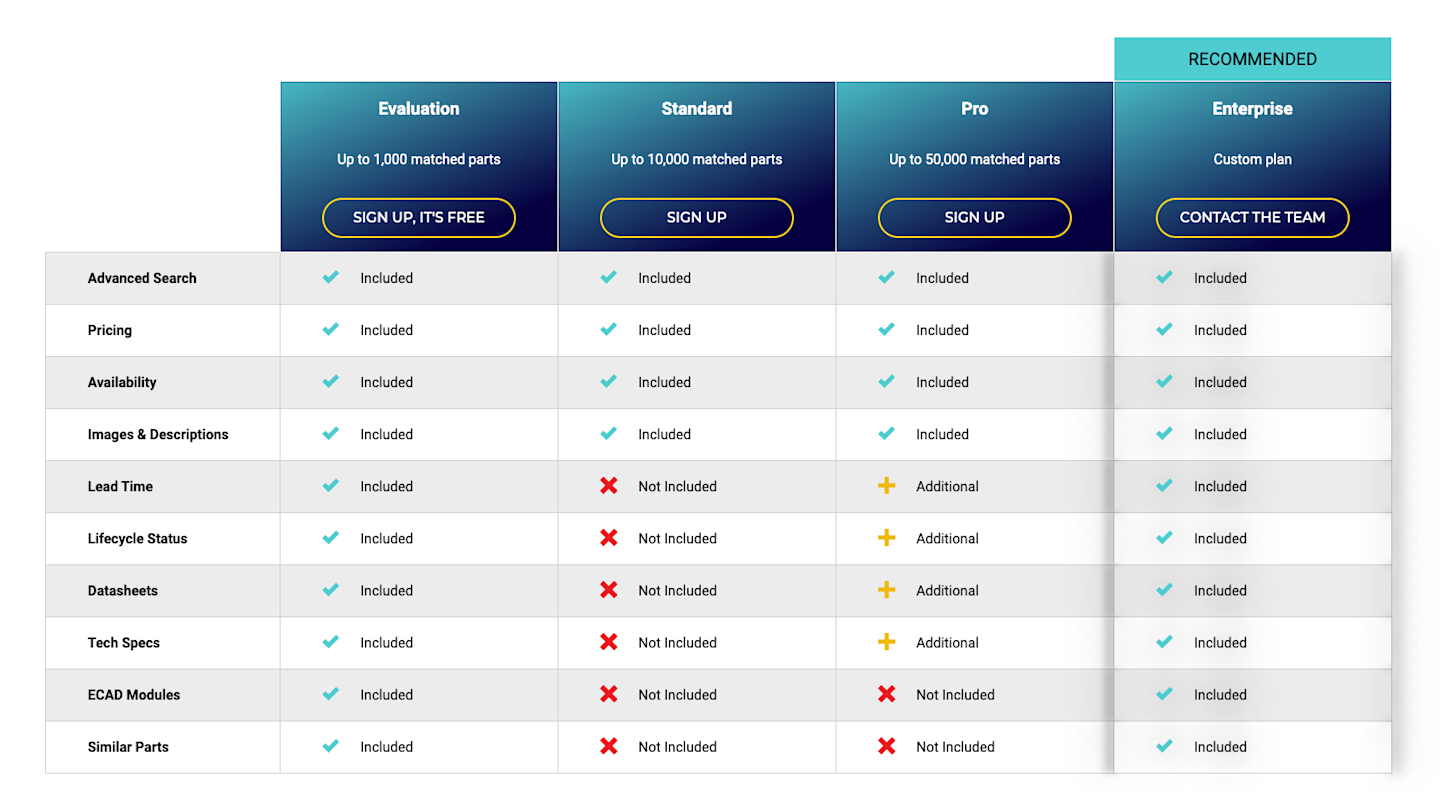Click the checkmark for Enterprise Lead Time

coord(1164,486)
